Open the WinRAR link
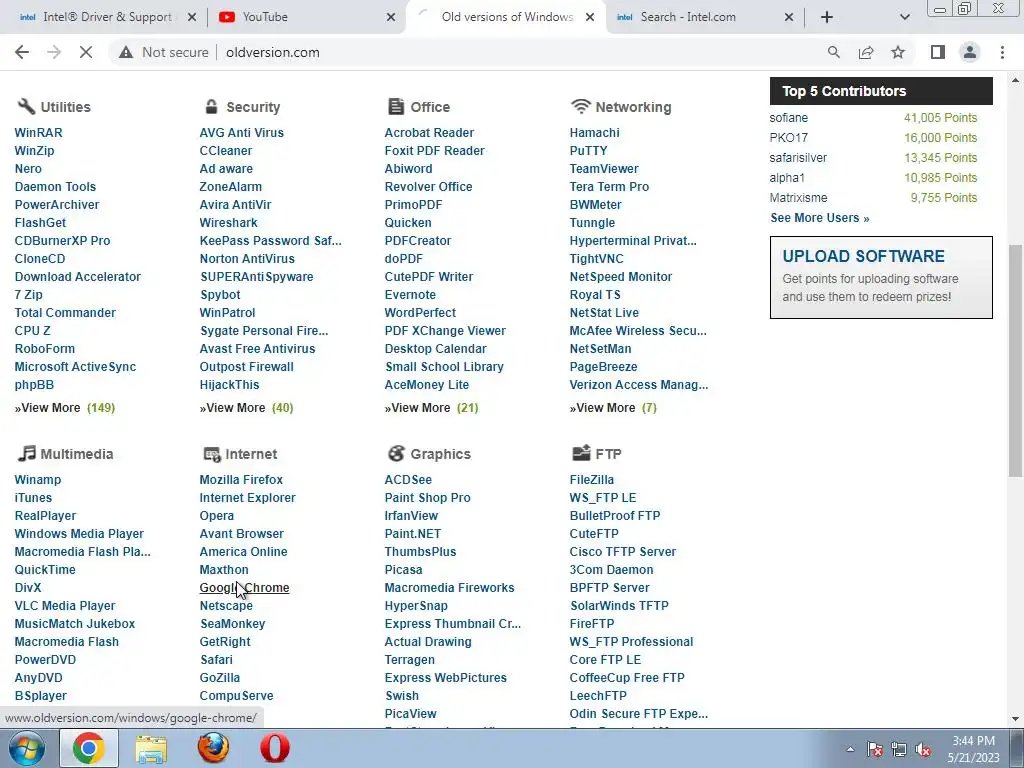This screenshot has width=1024, height=768. pos(39,133)
